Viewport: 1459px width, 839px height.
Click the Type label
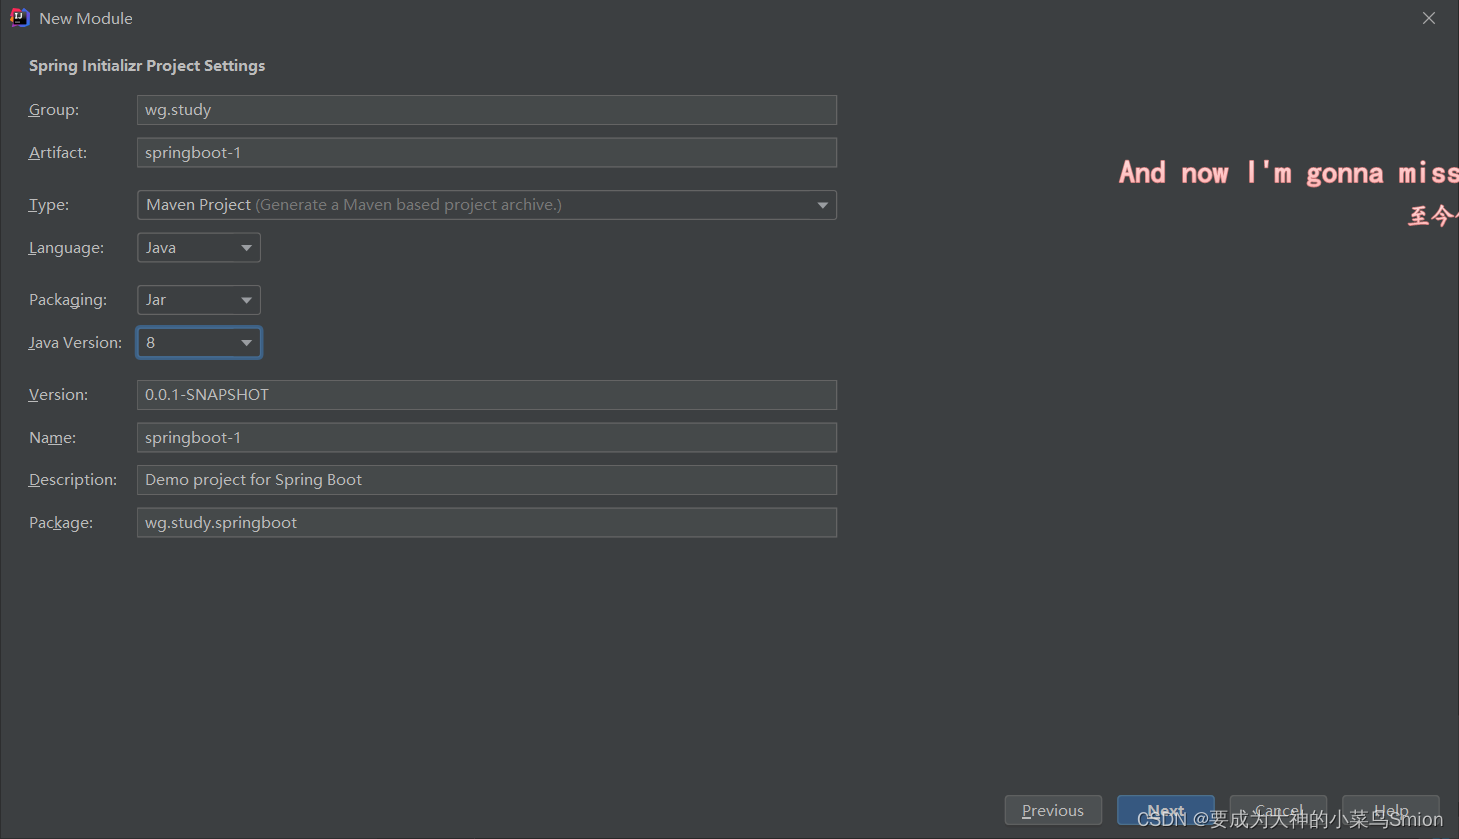pos(49,205)
